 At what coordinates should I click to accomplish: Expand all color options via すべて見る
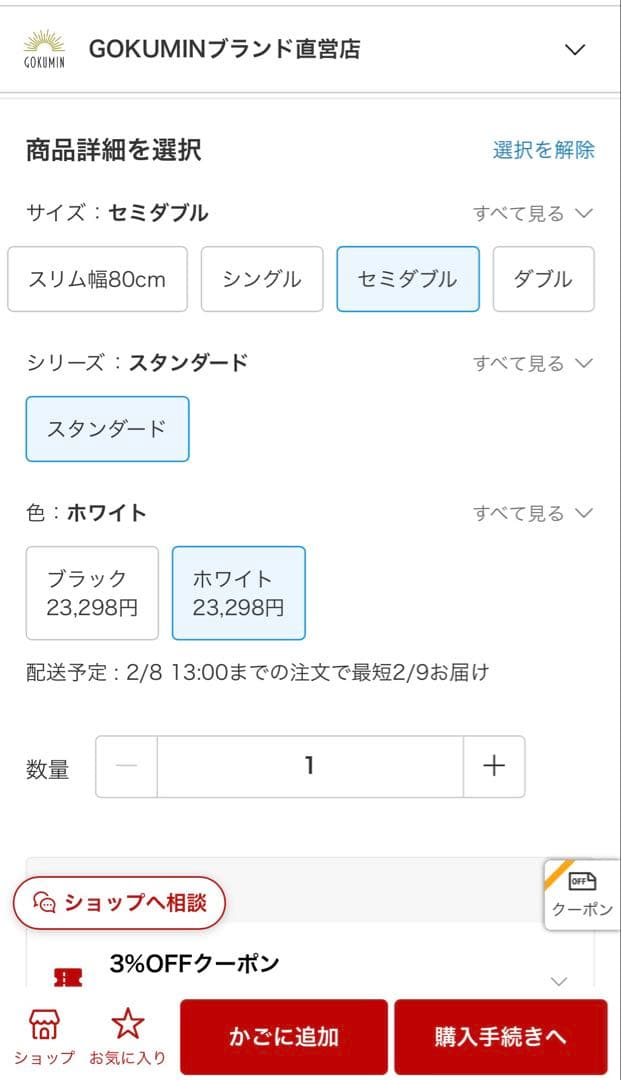pyautogui.click(x=533, y=513)
